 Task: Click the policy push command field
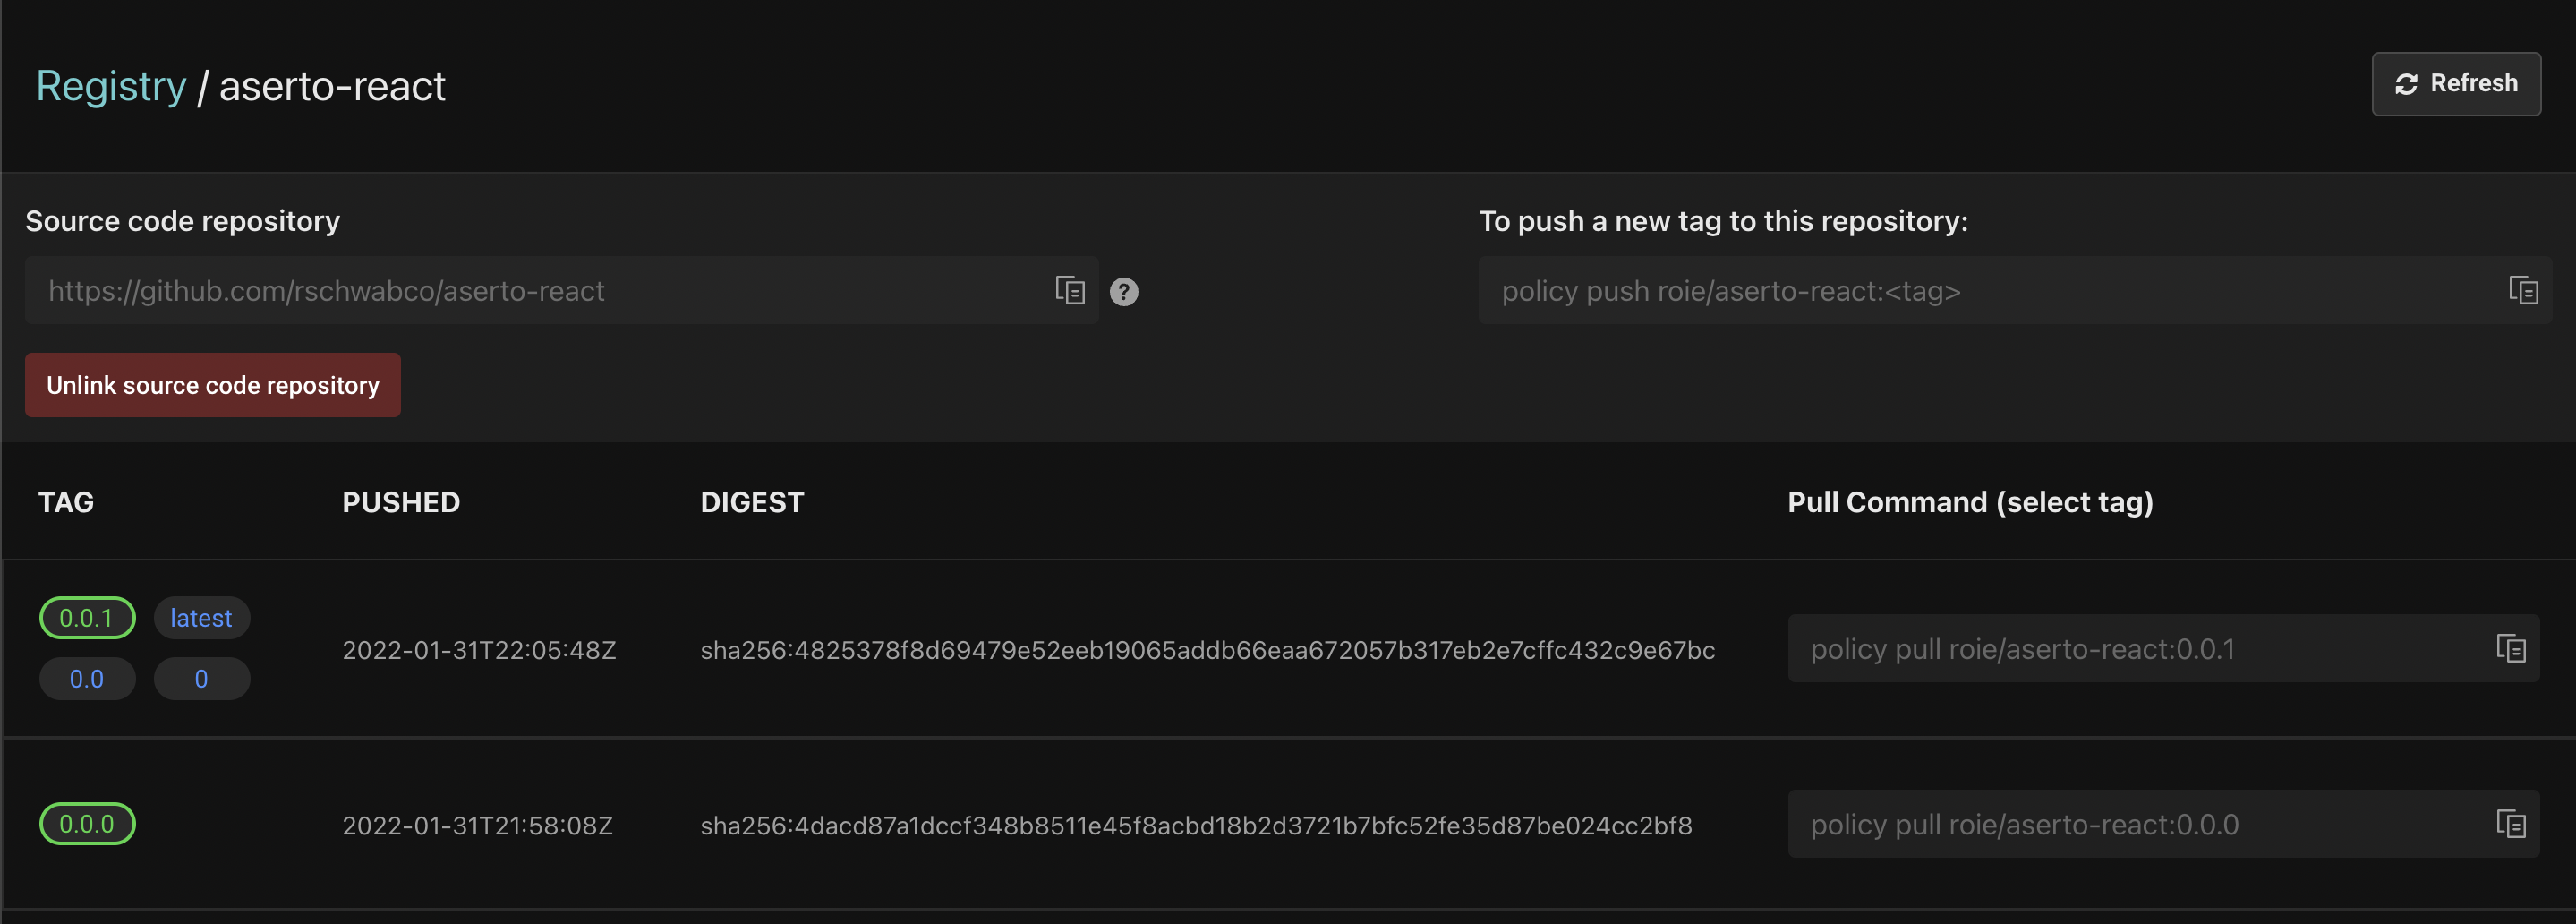(x=2015, y=290)
